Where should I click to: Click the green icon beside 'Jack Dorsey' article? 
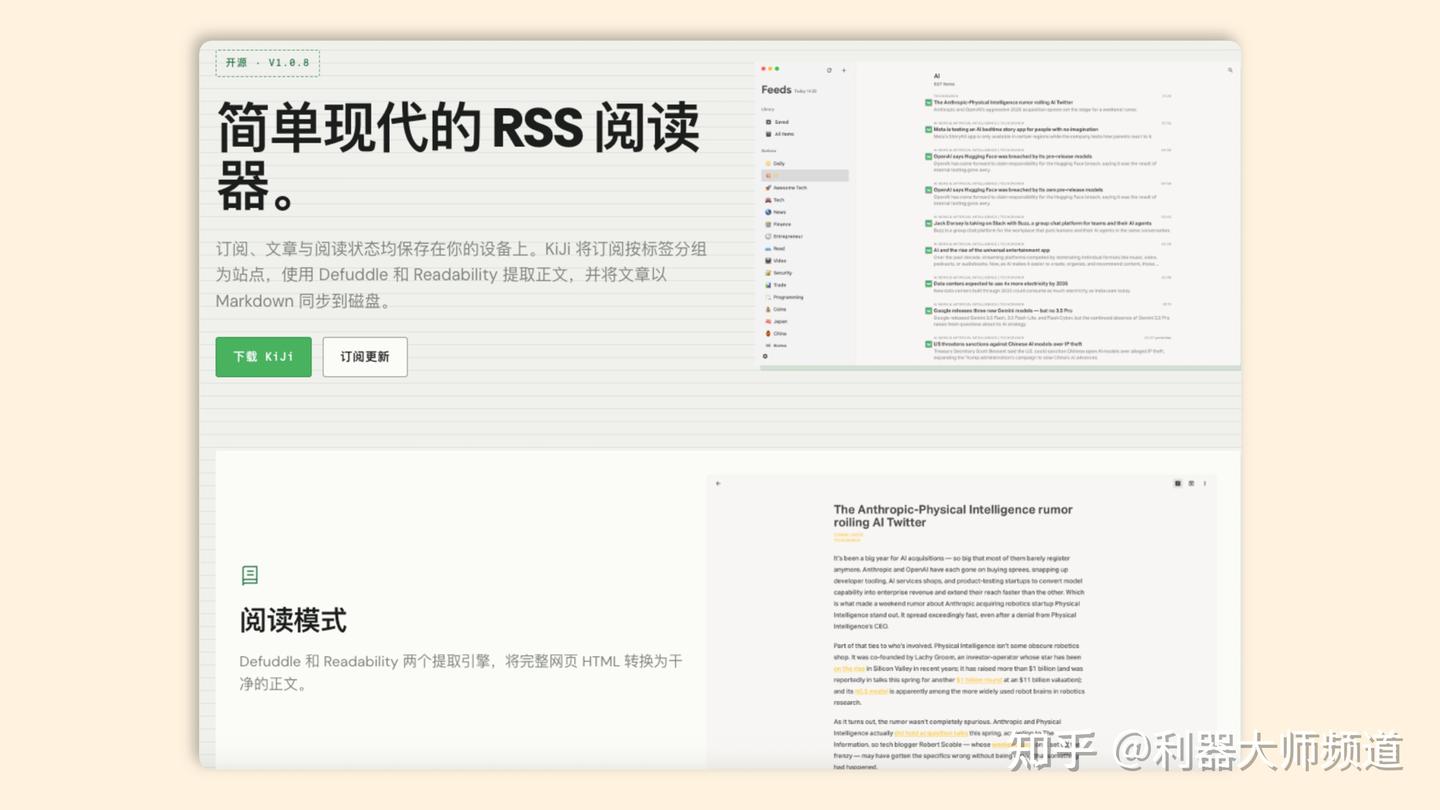[928, 224]
